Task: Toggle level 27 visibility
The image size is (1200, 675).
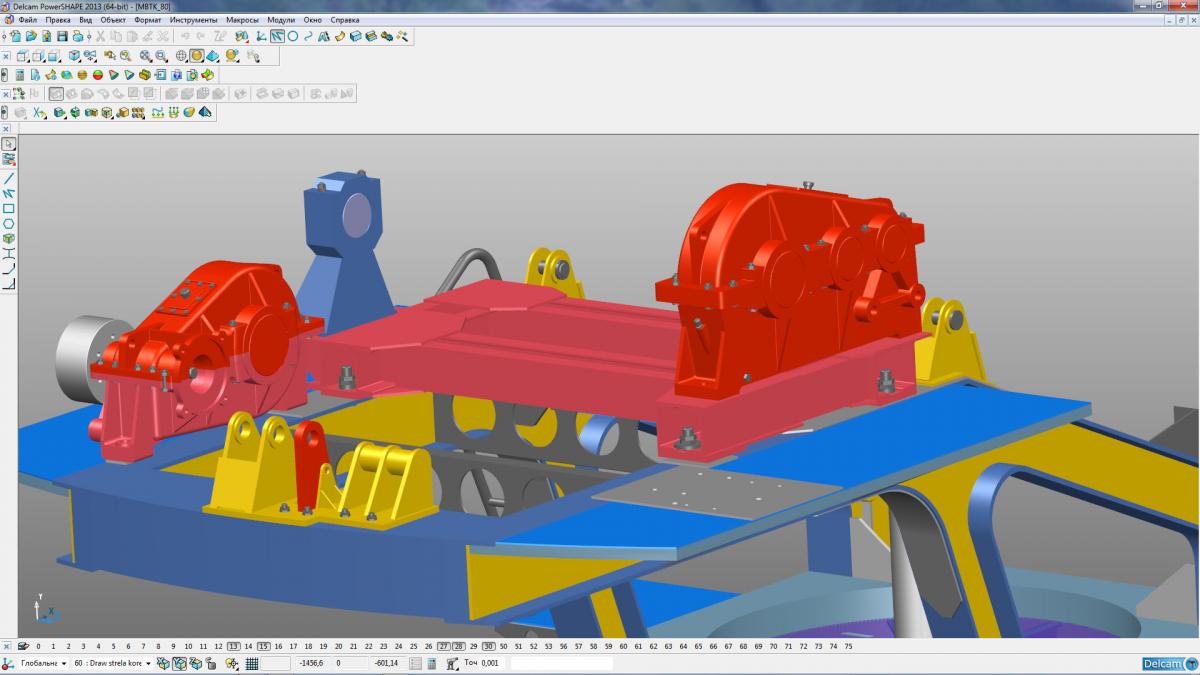Action: (443, 646)
